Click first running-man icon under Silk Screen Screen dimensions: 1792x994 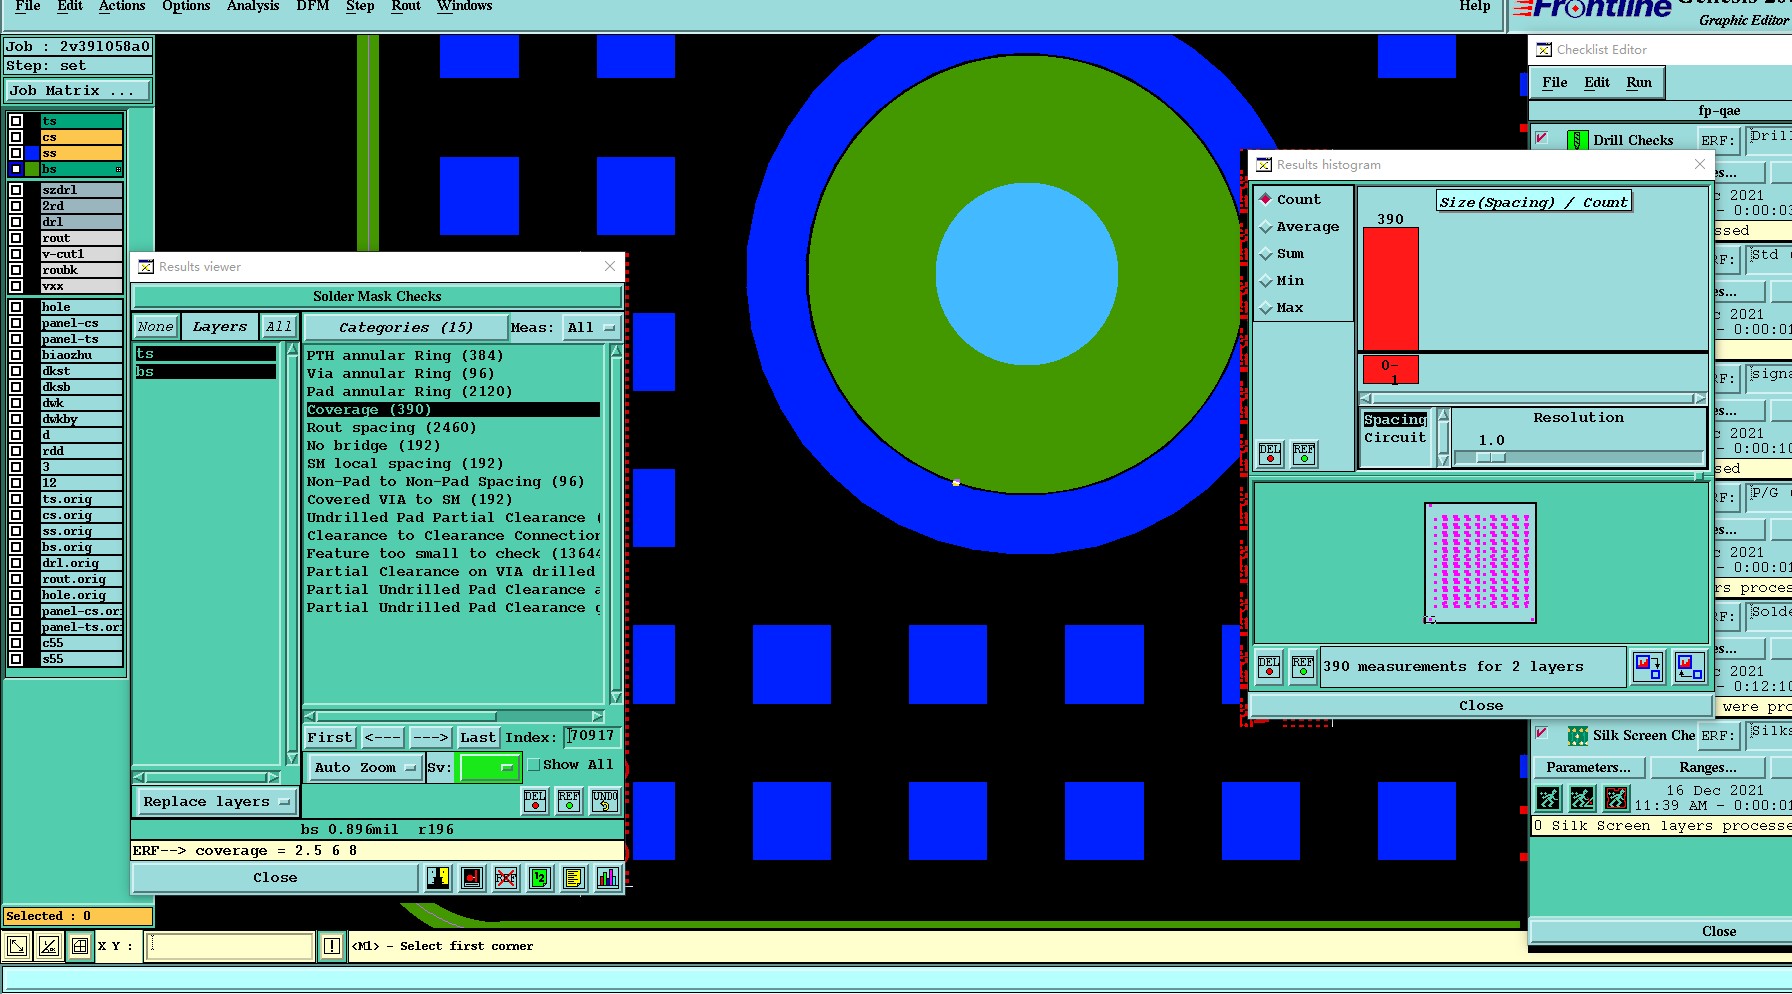click(x=1549, y=798)
